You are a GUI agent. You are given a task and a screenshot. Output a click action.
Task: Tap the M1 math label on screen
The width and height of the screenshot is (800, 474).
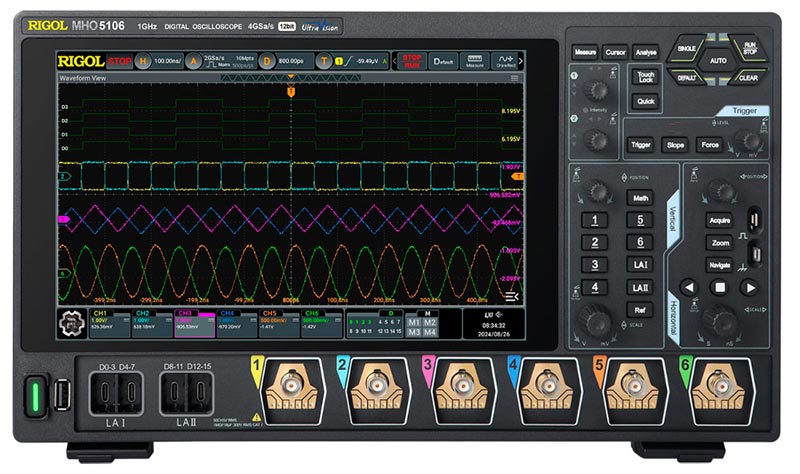pos(414,322)
